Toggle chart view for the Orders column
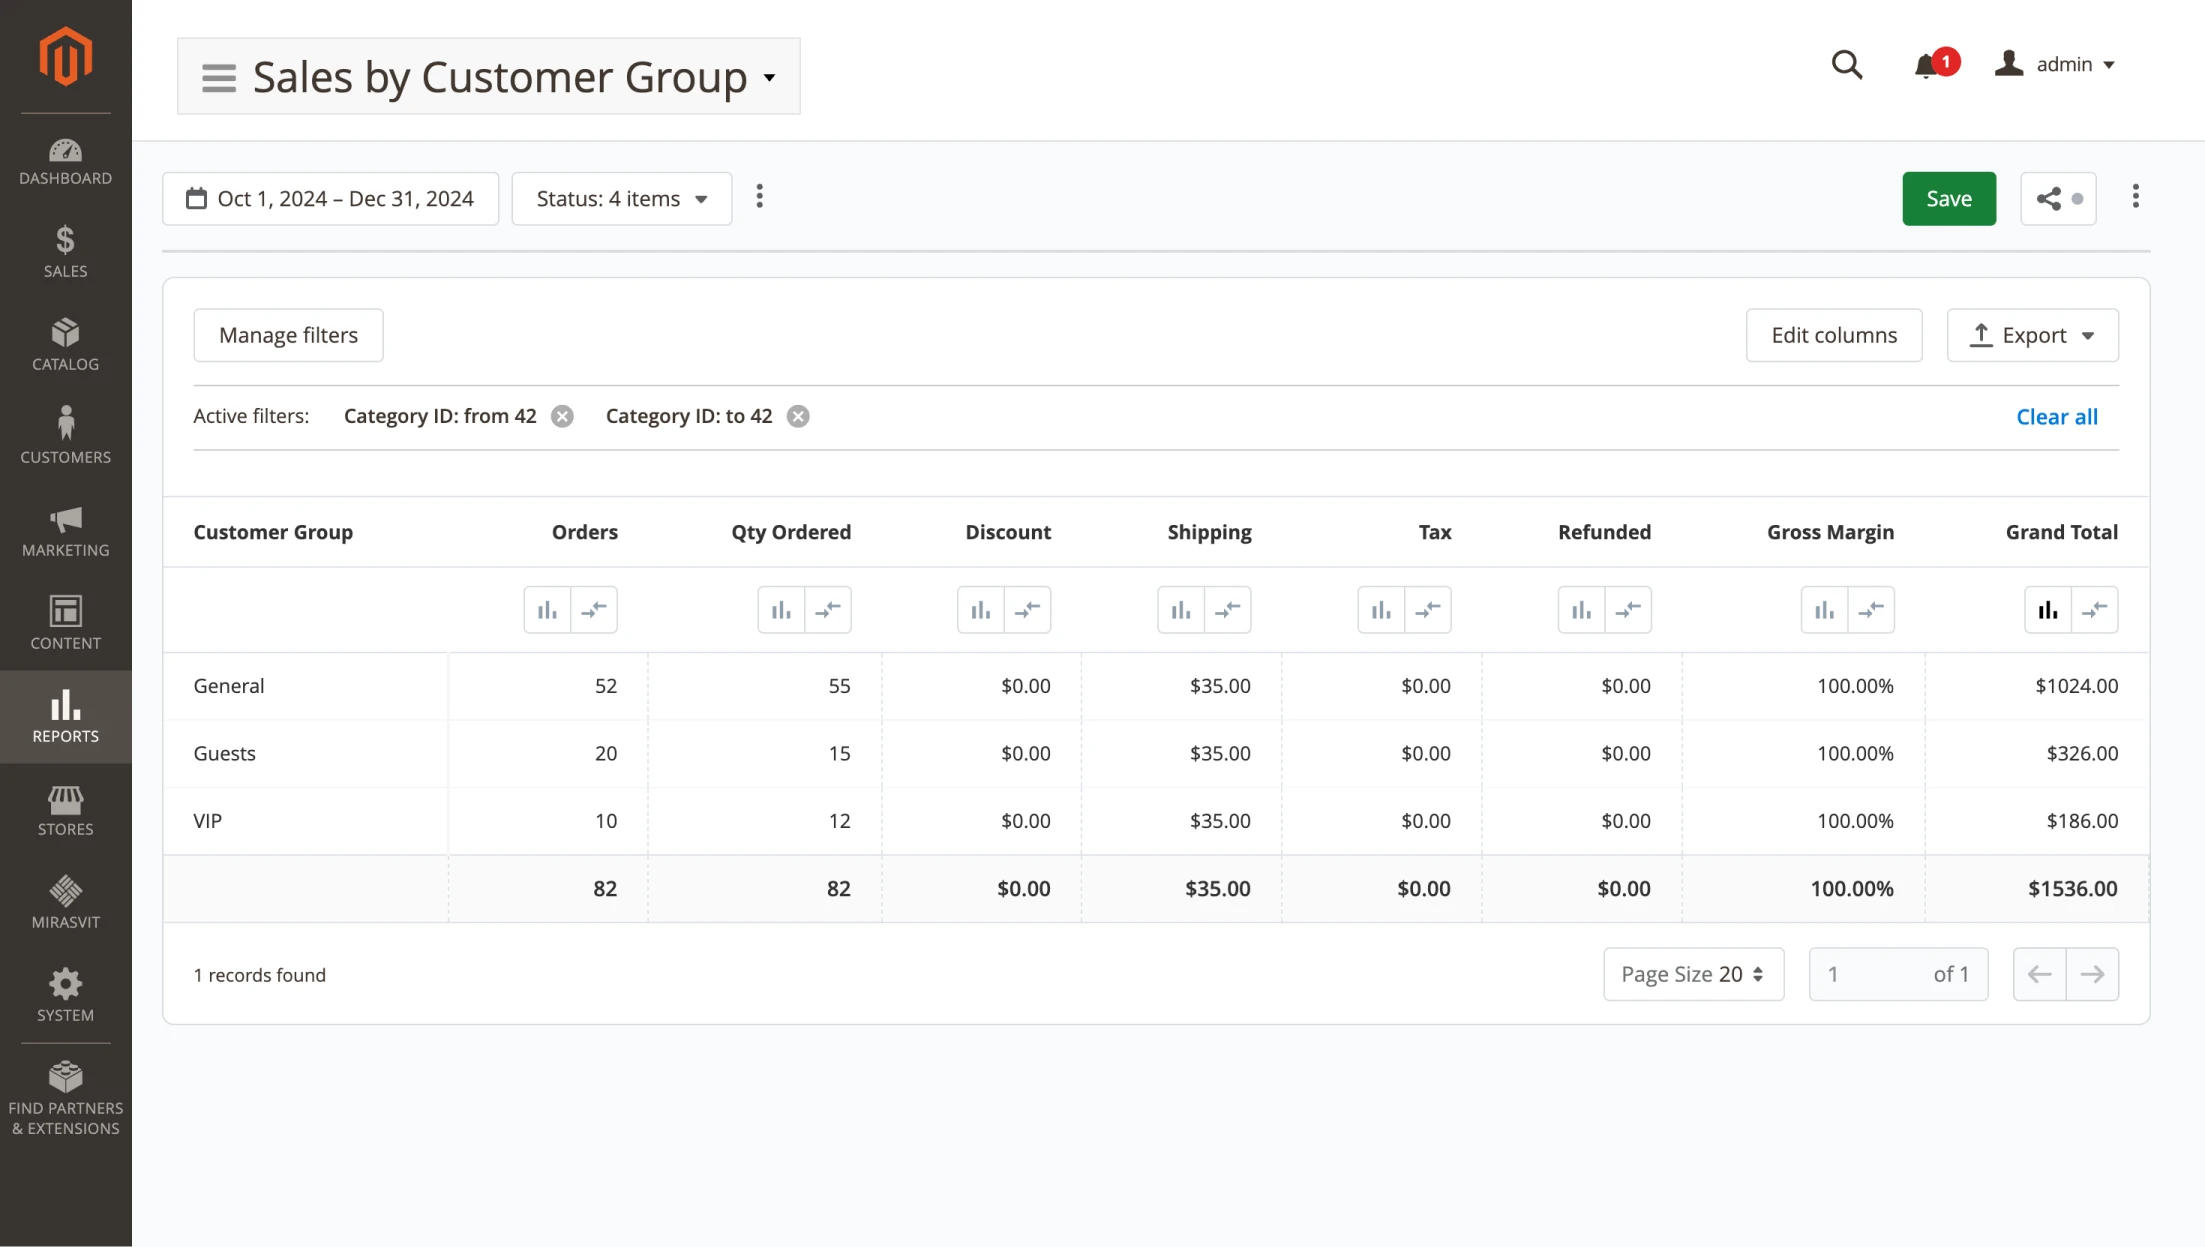 [546, 609]
